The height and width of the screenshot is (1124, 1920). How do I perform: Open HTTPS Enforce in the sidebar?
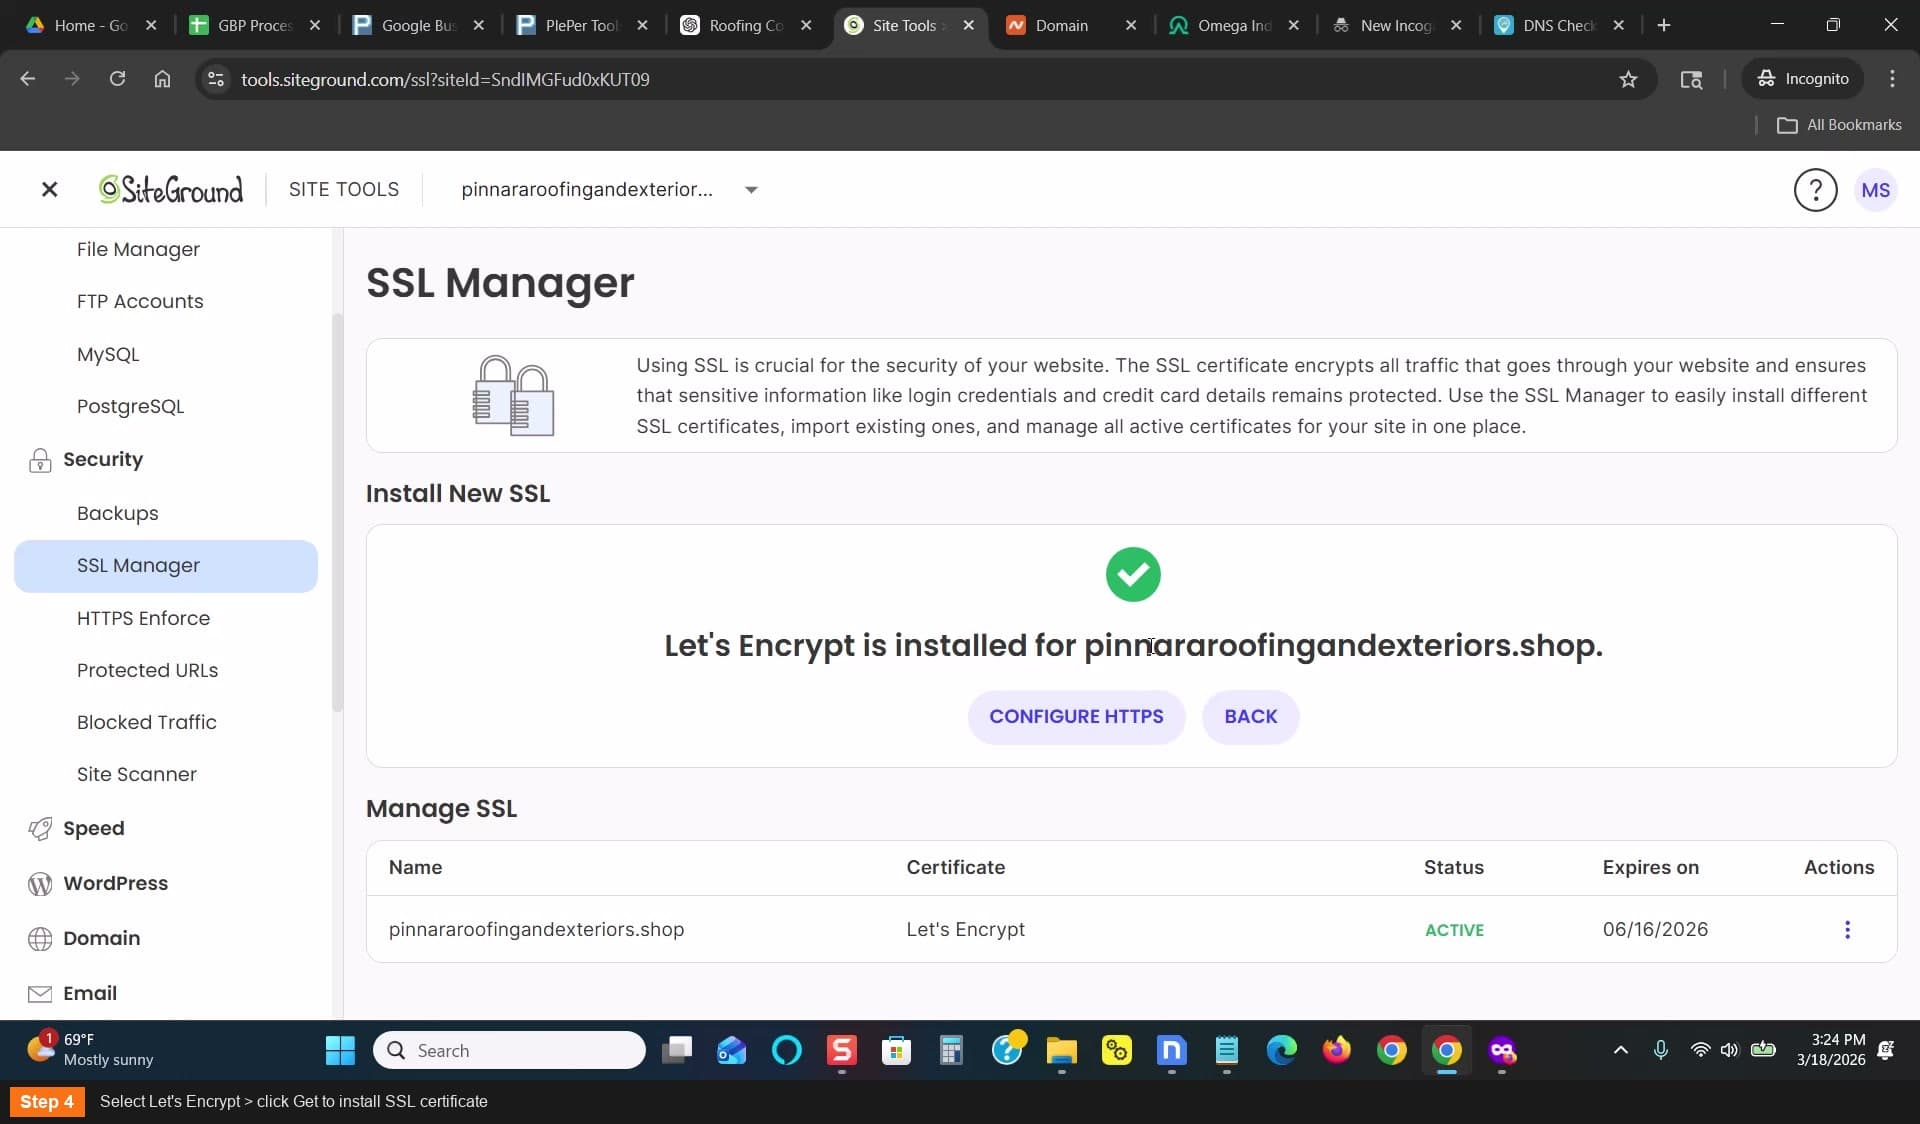143,618
